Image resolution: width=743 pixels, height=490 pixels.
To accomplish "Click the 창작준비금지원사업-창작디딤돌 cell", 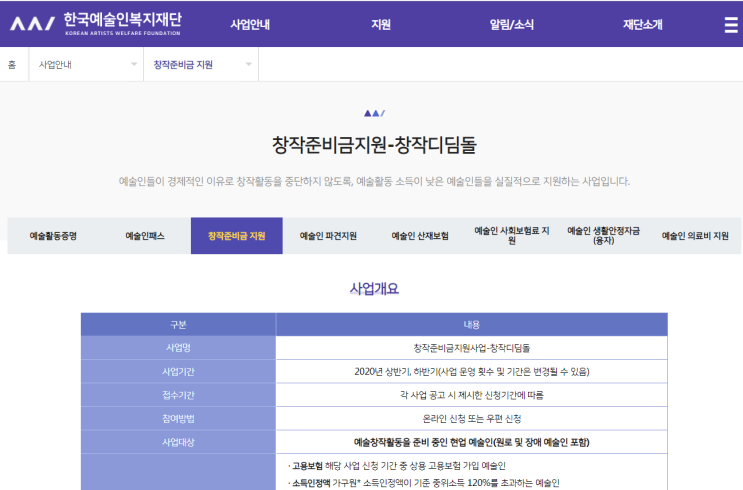I will click(x=471, y=348).
